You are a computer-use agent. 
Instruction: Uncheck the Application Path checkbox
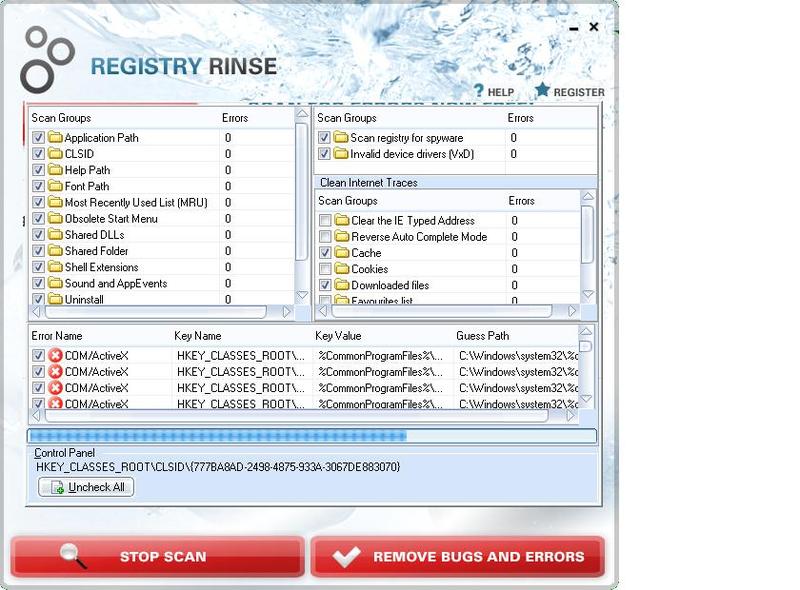38,138
